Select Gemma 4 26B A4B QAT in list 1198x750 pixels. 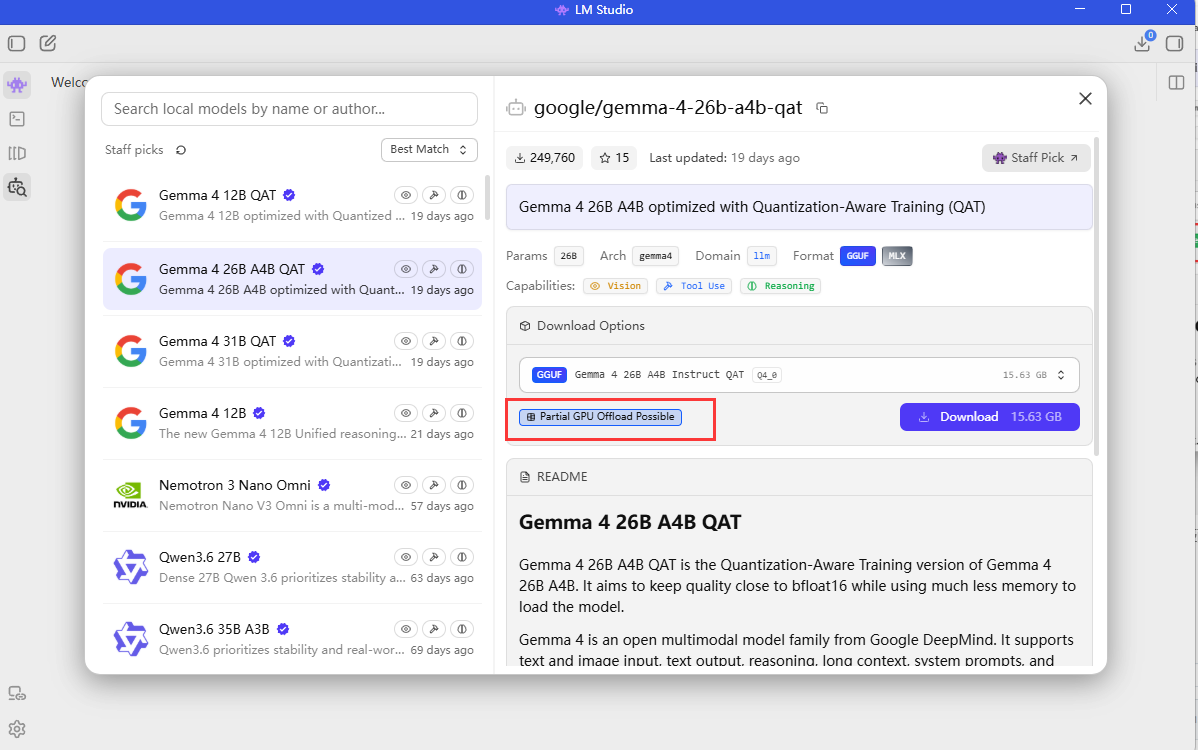(293, 279)
